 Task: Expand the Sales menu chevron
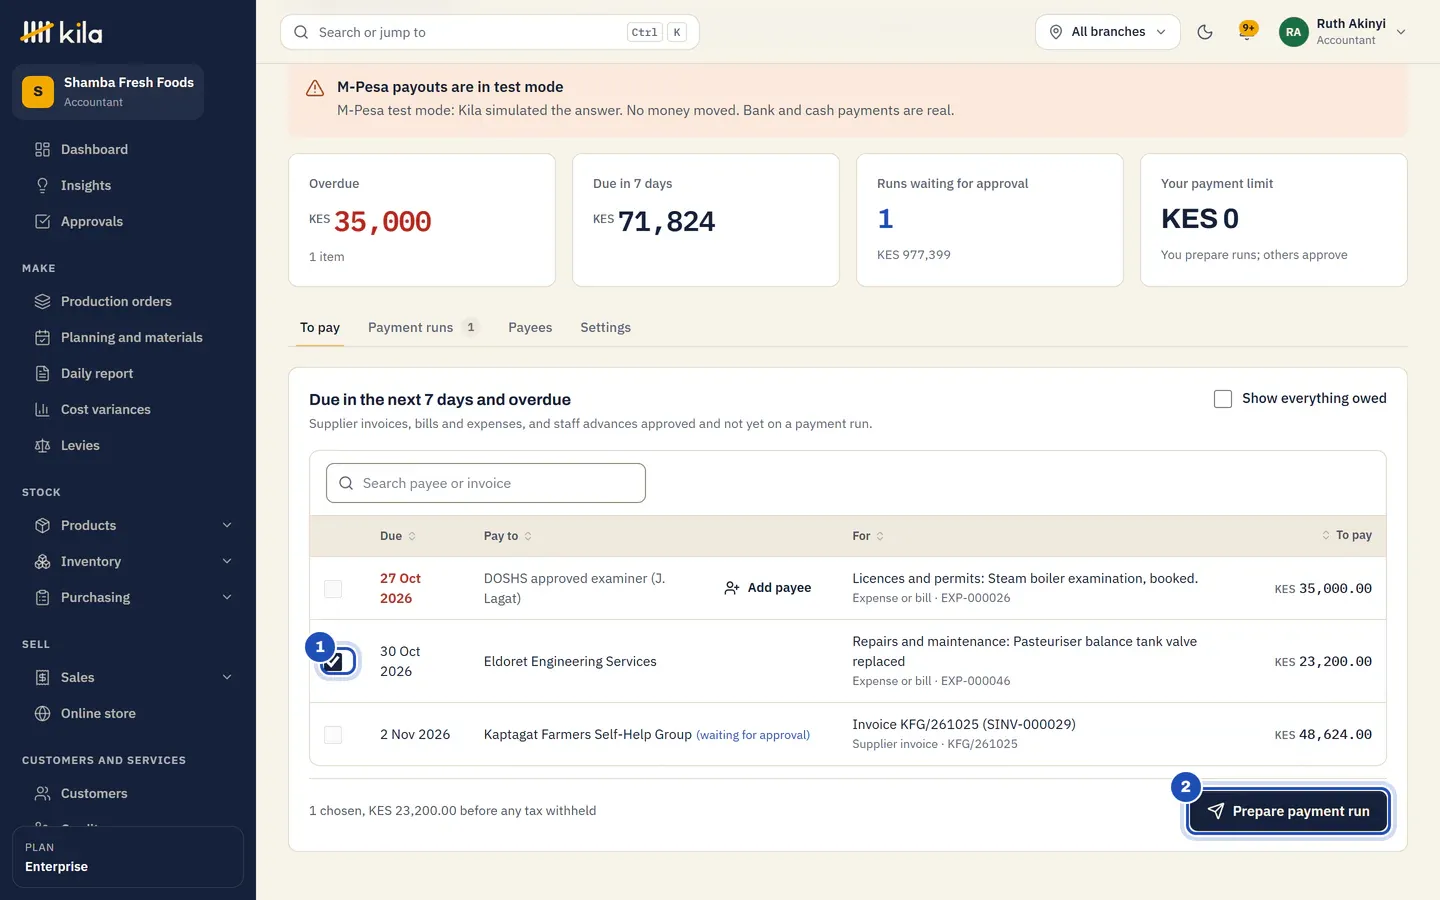click(227, 678)
